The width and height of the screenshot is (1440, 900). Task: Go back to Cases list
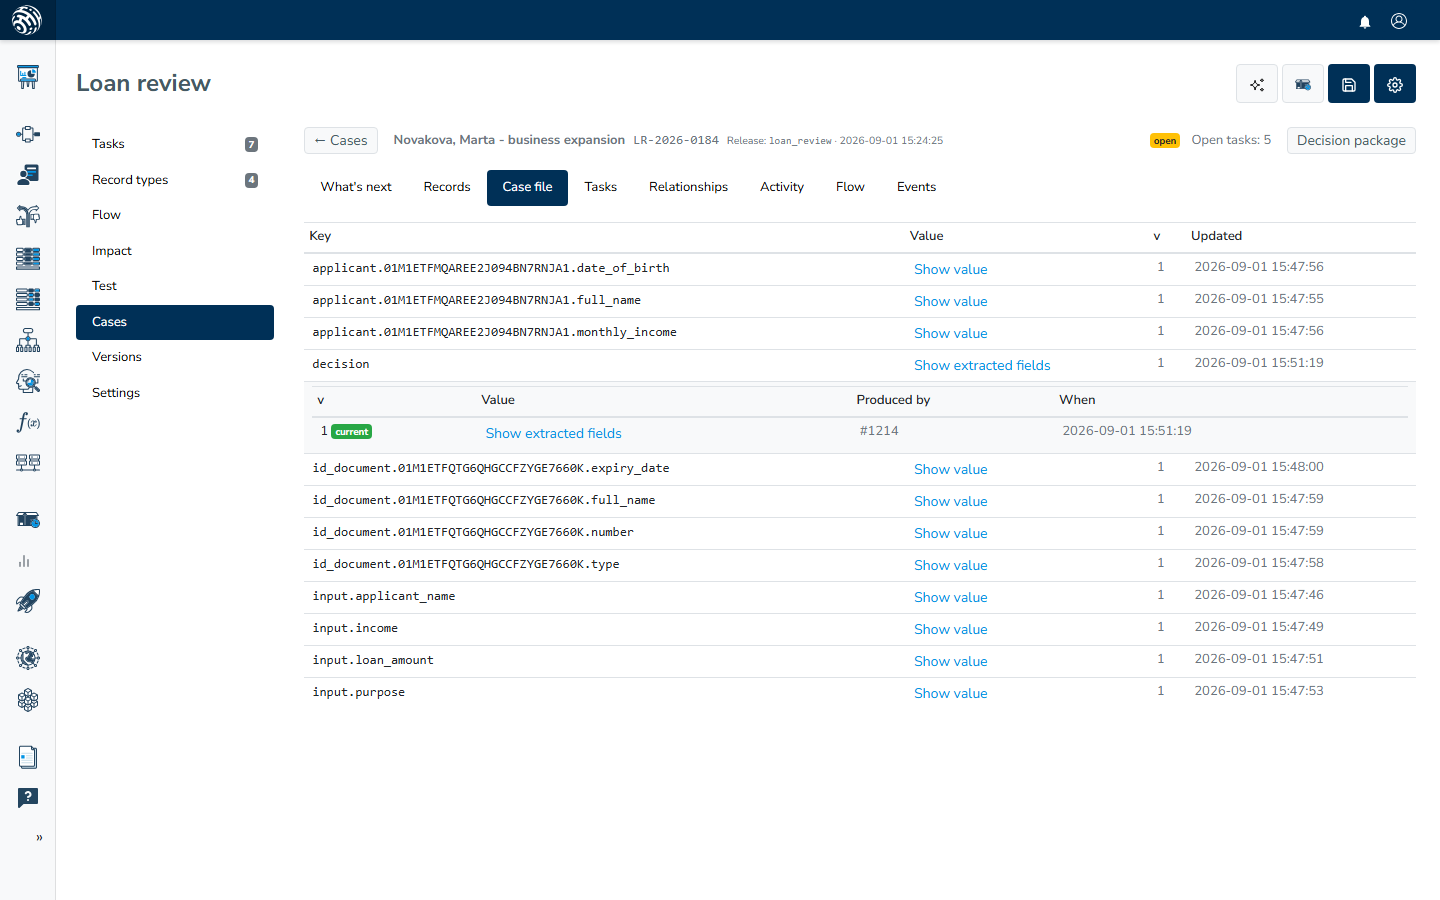(341, 141)
